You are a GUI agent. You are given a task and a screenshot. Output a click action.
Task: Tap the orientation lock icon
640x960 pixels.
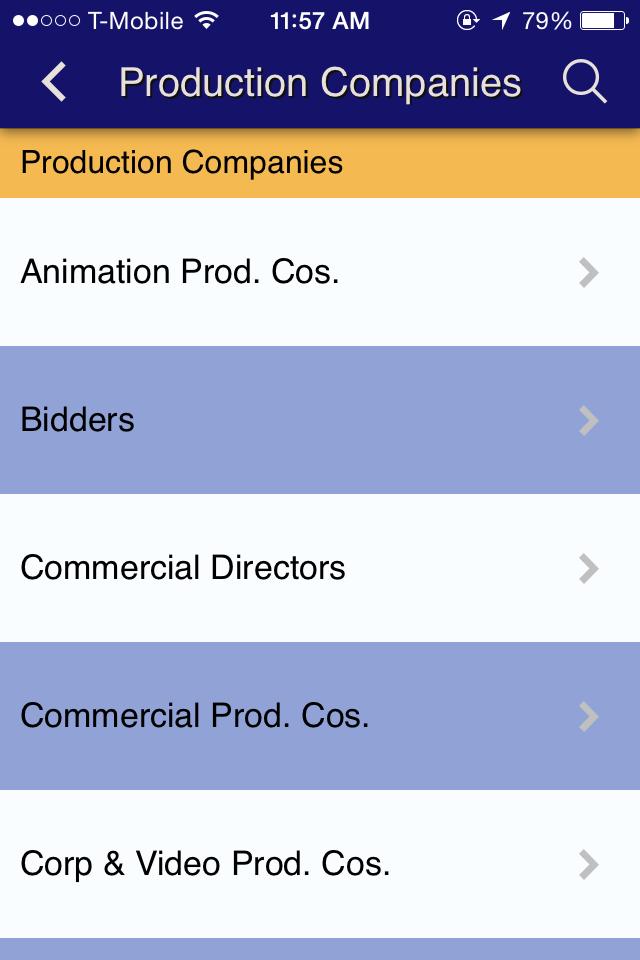(x=468, y=19)
